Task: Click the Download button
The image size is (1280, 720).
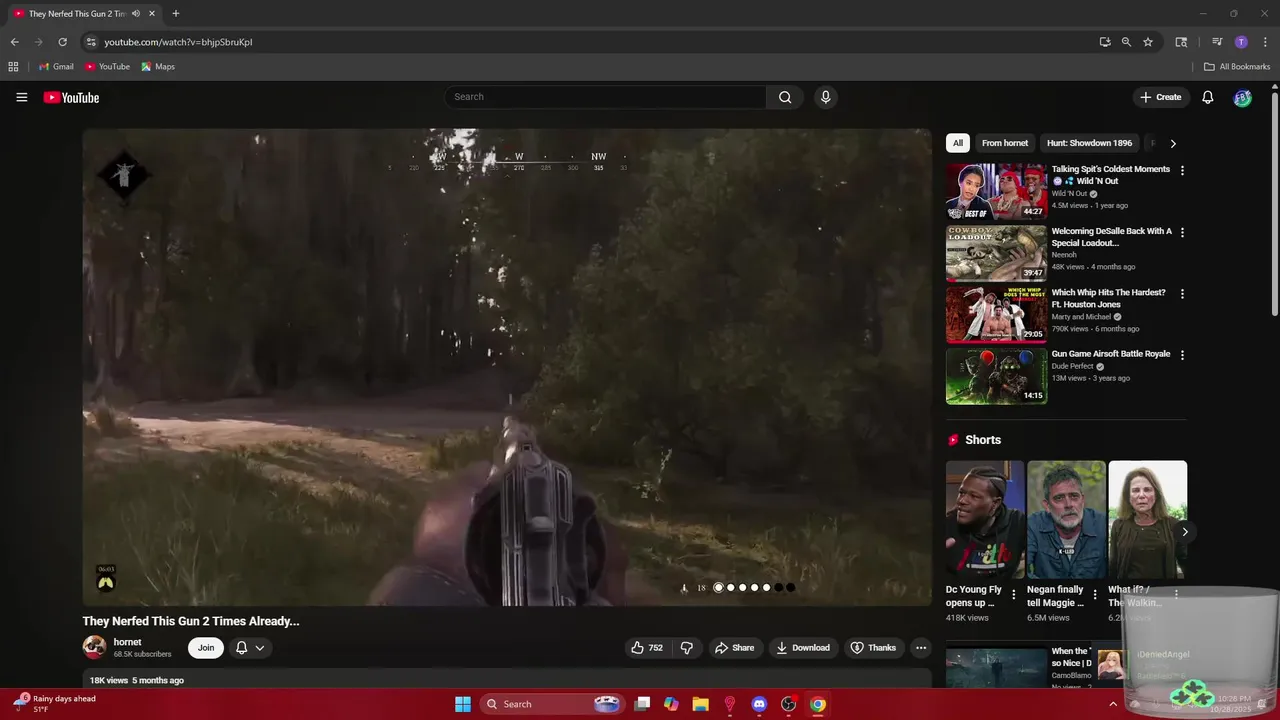Action: (804, 648)
